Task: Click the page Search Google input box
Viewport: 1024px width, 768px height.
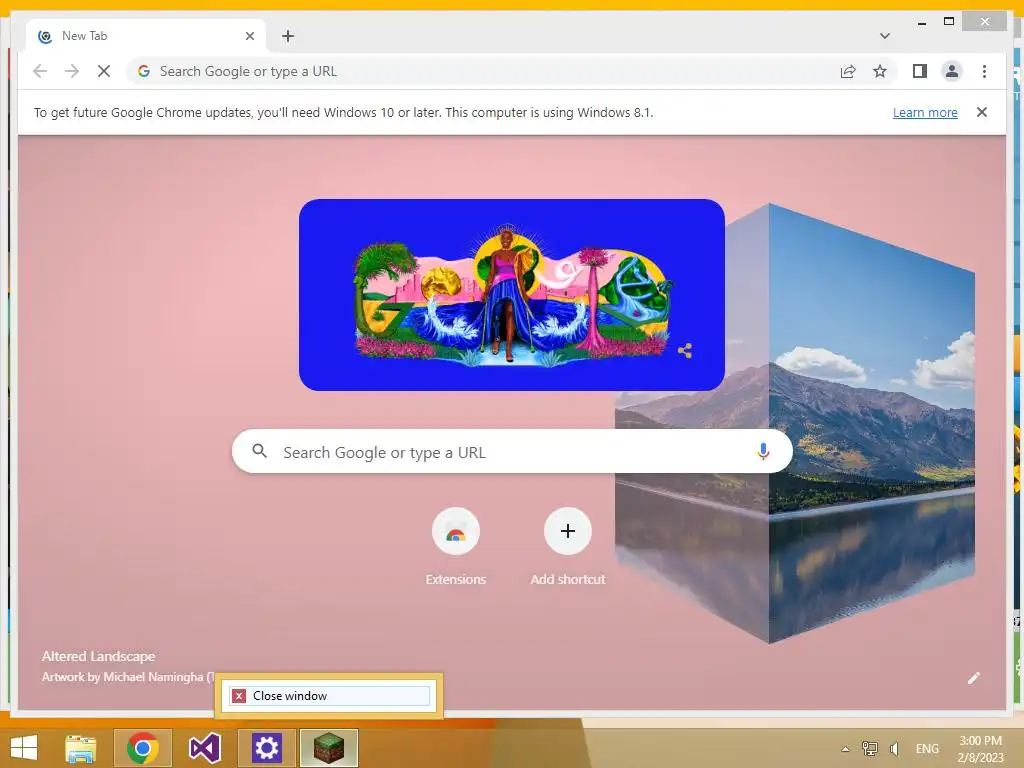Action: pyautogui.click(x=512, y=451)
